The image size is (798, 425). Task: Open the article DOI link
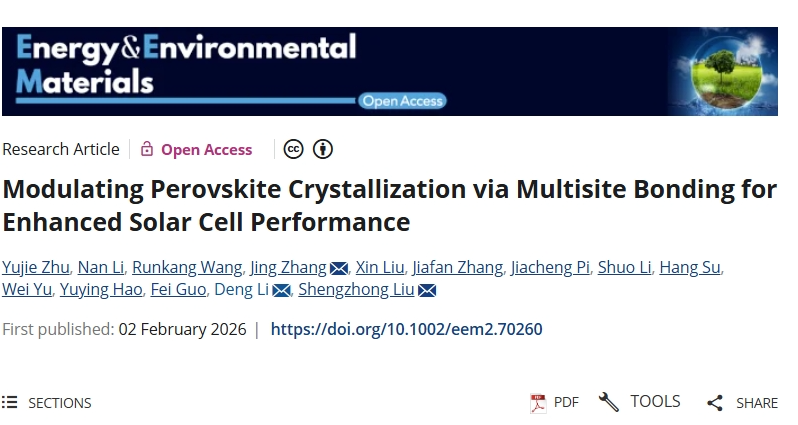[x=406, y=329]
